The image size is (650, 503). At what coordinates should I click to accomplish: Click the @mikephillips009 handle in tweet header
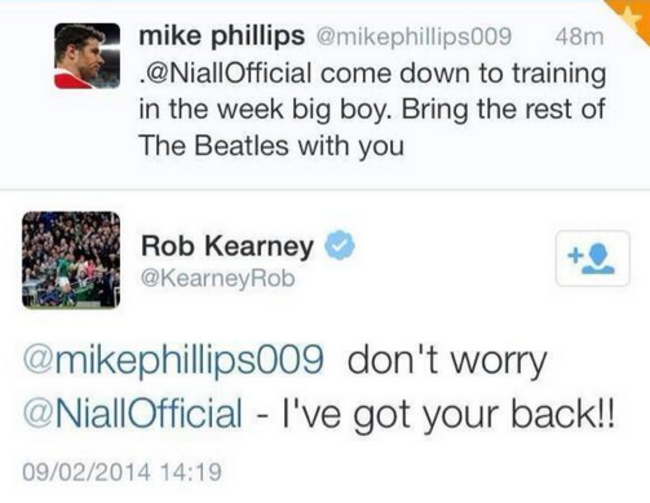pyautogui.click(x=414, y=37)
